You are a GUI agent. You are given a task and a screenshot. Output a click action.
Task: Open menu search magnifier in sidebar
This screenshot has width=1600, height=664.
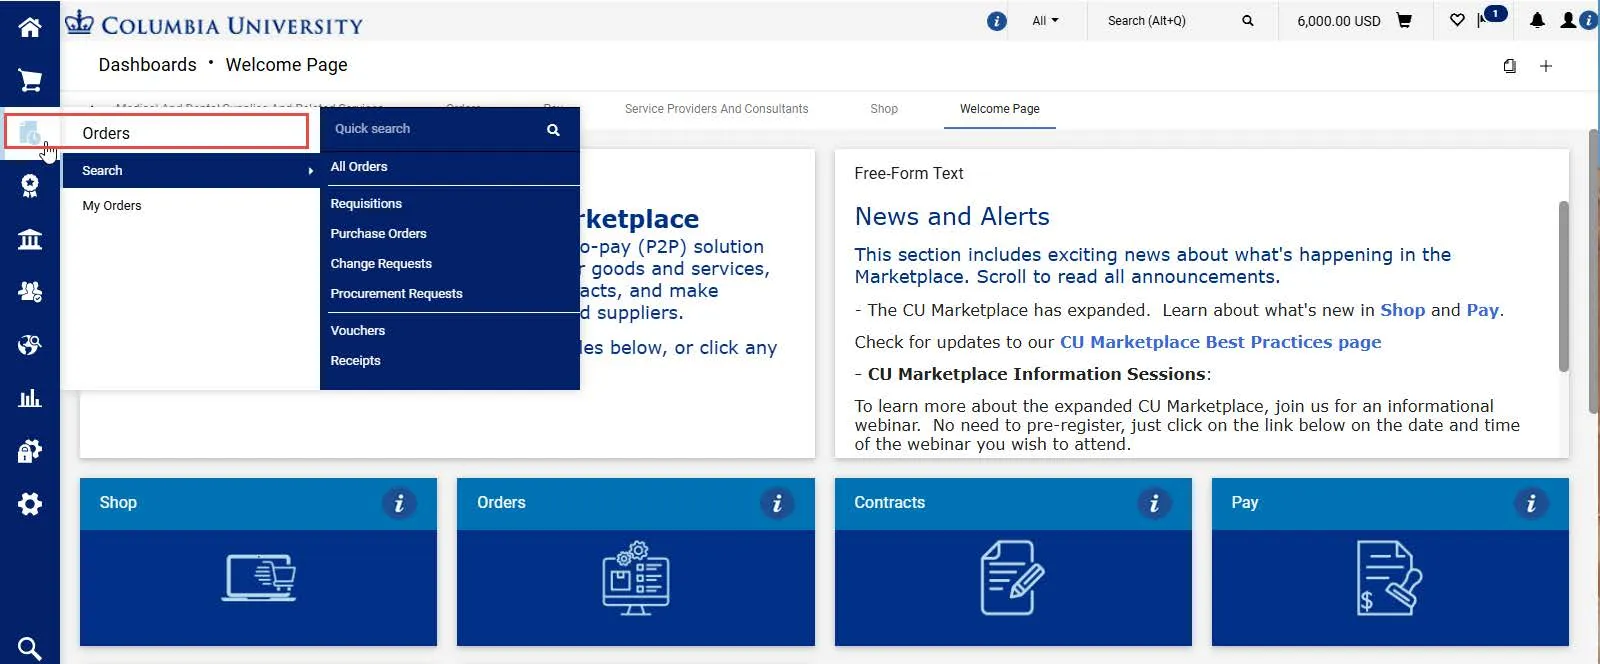pos(30,648)
